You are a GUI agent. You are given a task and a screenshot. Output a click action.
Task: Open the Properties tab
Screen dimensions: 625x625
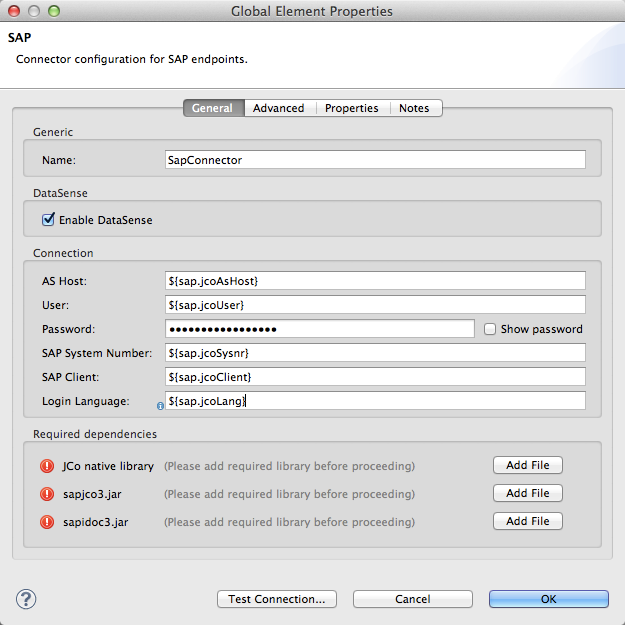point(351,108)
